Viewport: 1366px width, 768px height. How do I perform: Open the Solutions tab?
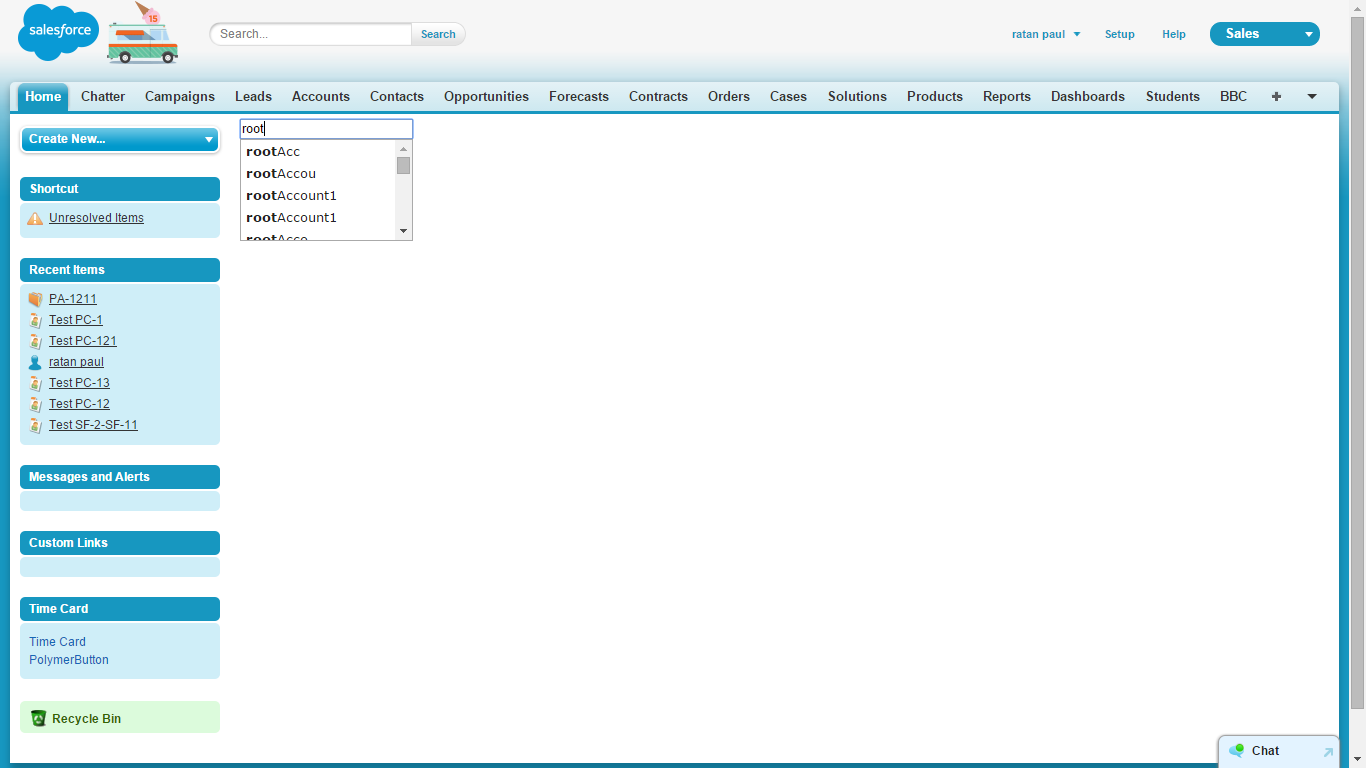pyautogui.click(x=857, y=97)
